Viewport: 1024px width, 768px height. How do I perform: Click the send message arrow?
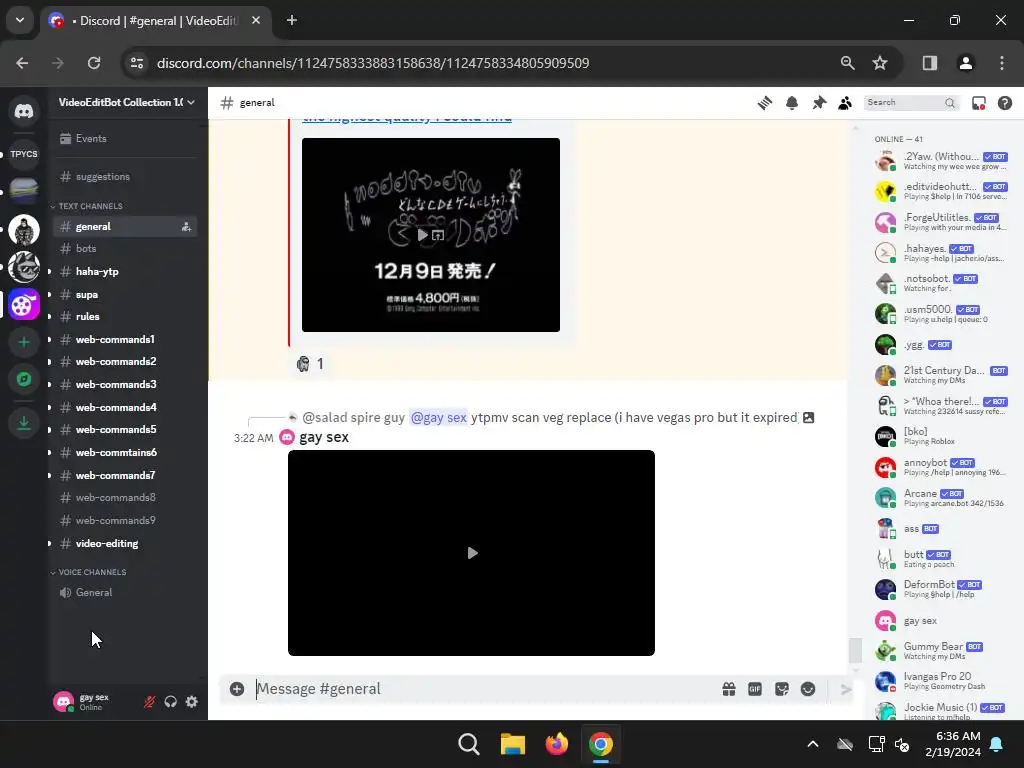pos(846,689)
